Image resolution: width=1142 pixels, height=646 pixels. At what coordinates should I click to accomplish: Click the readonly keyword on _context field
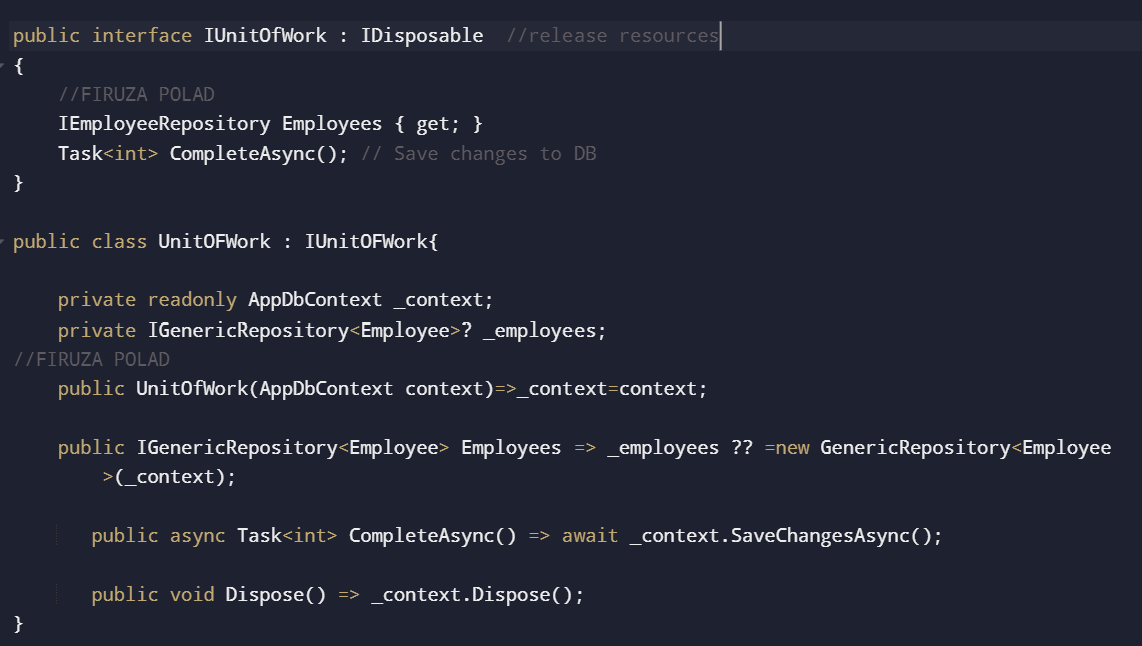point(192,300)
